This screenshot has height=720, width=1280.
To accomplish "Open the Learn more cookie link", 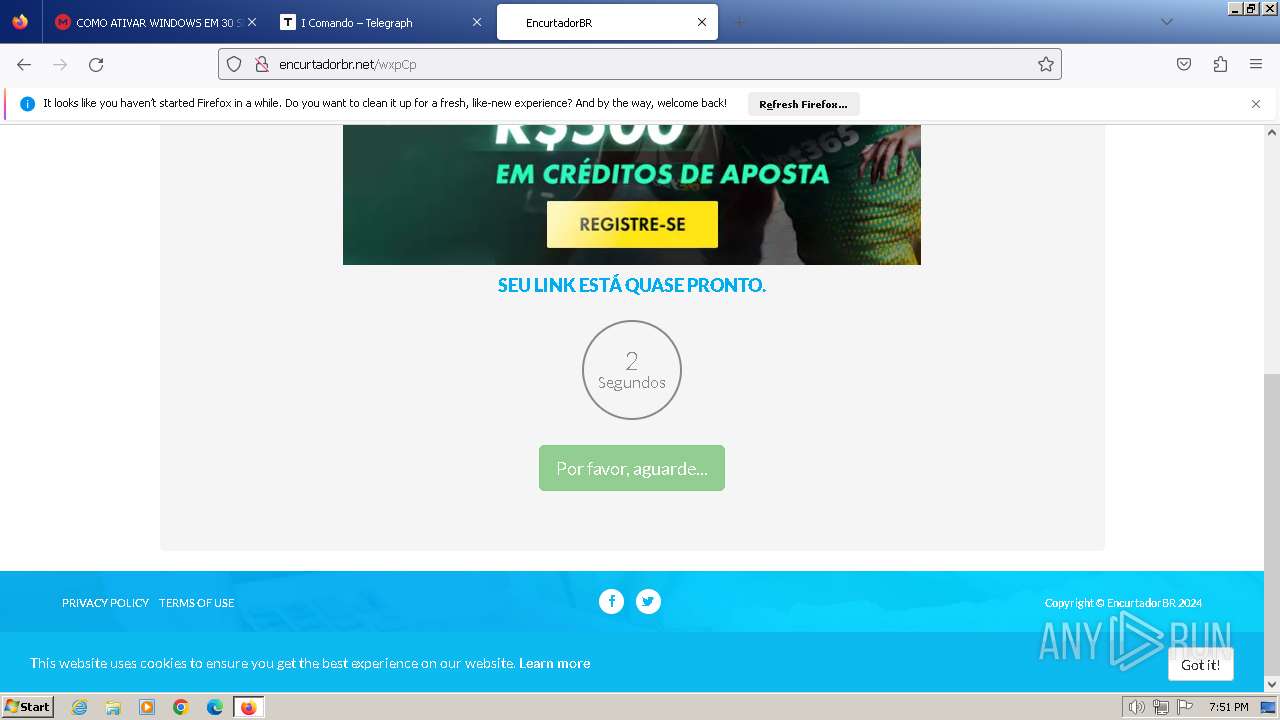I will 554,663.
